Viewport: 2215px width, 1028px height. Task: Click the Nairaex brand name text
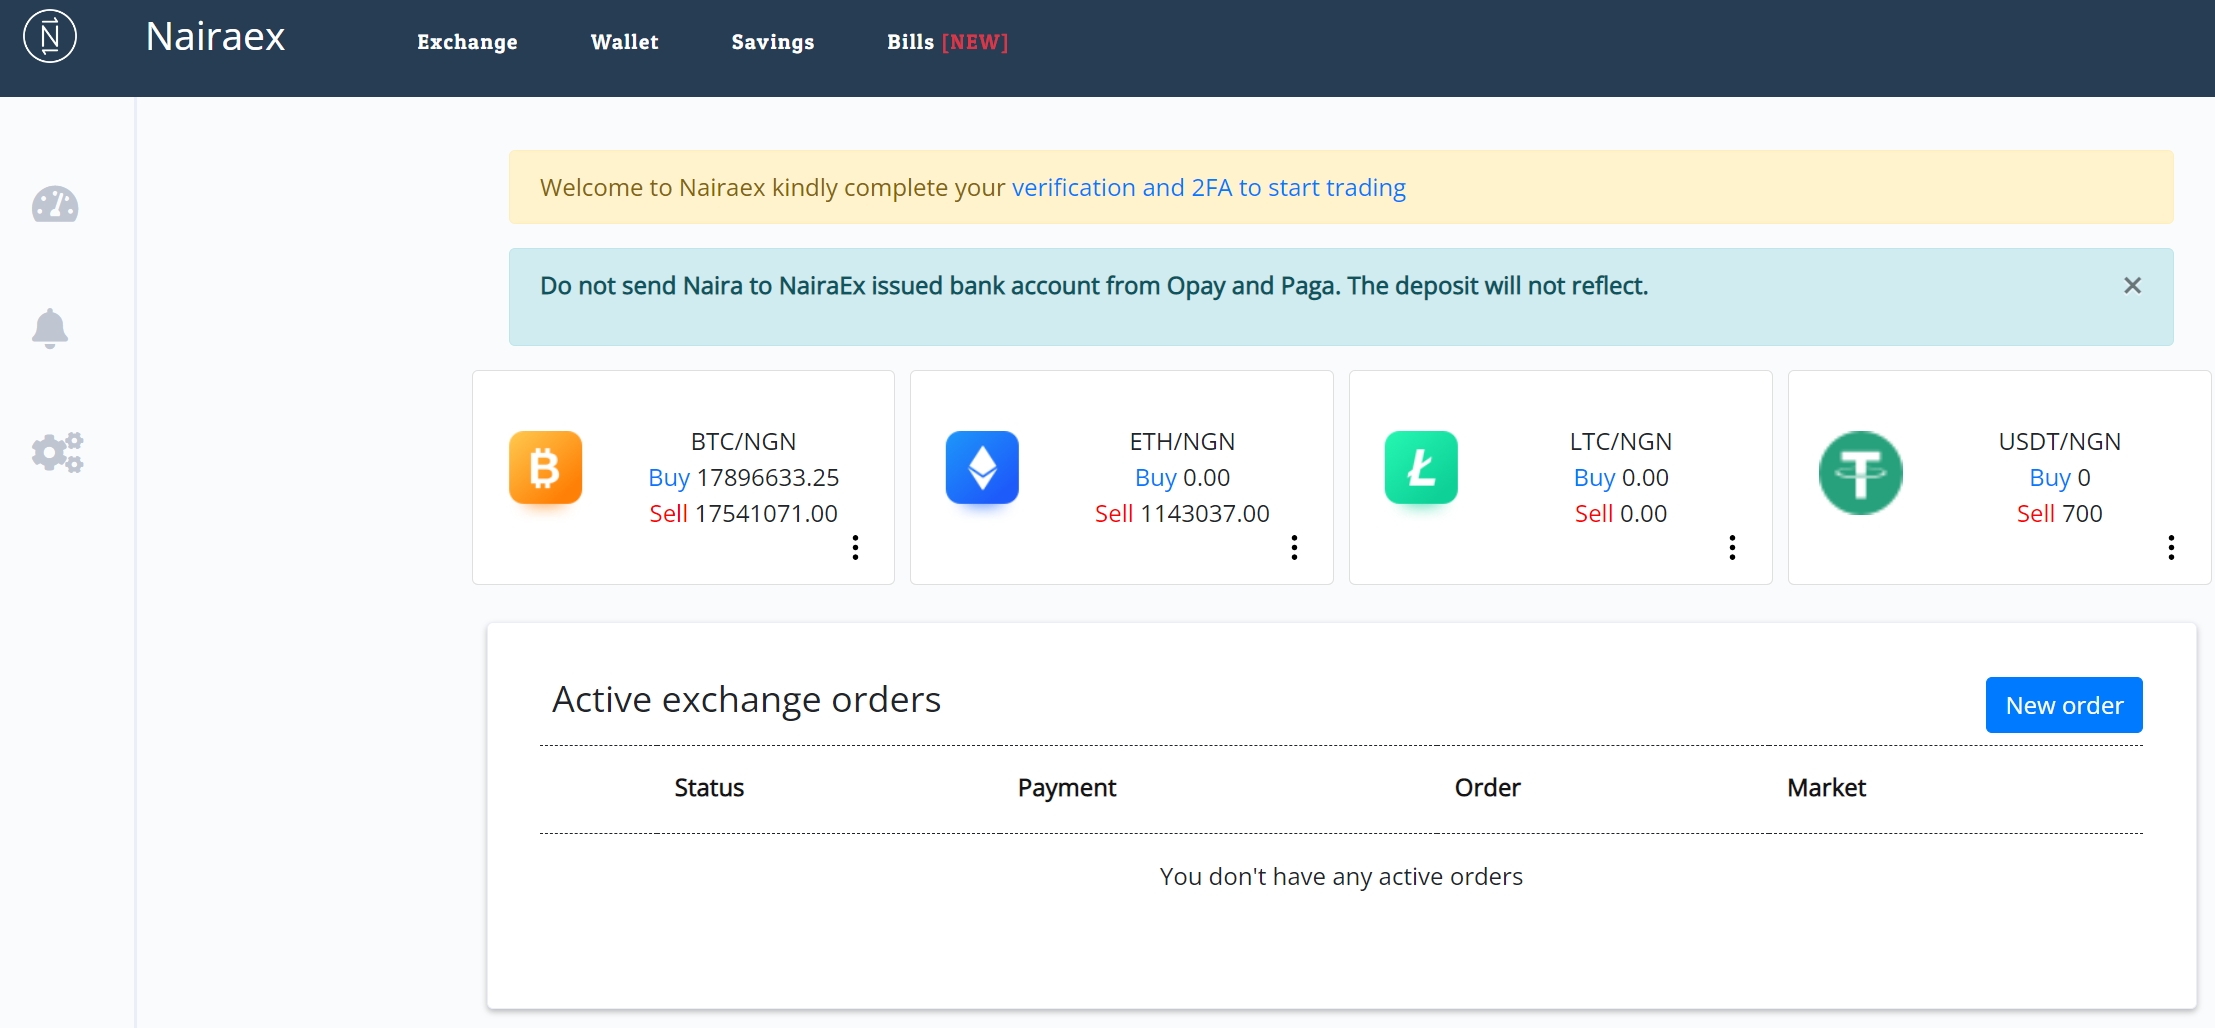215,37
